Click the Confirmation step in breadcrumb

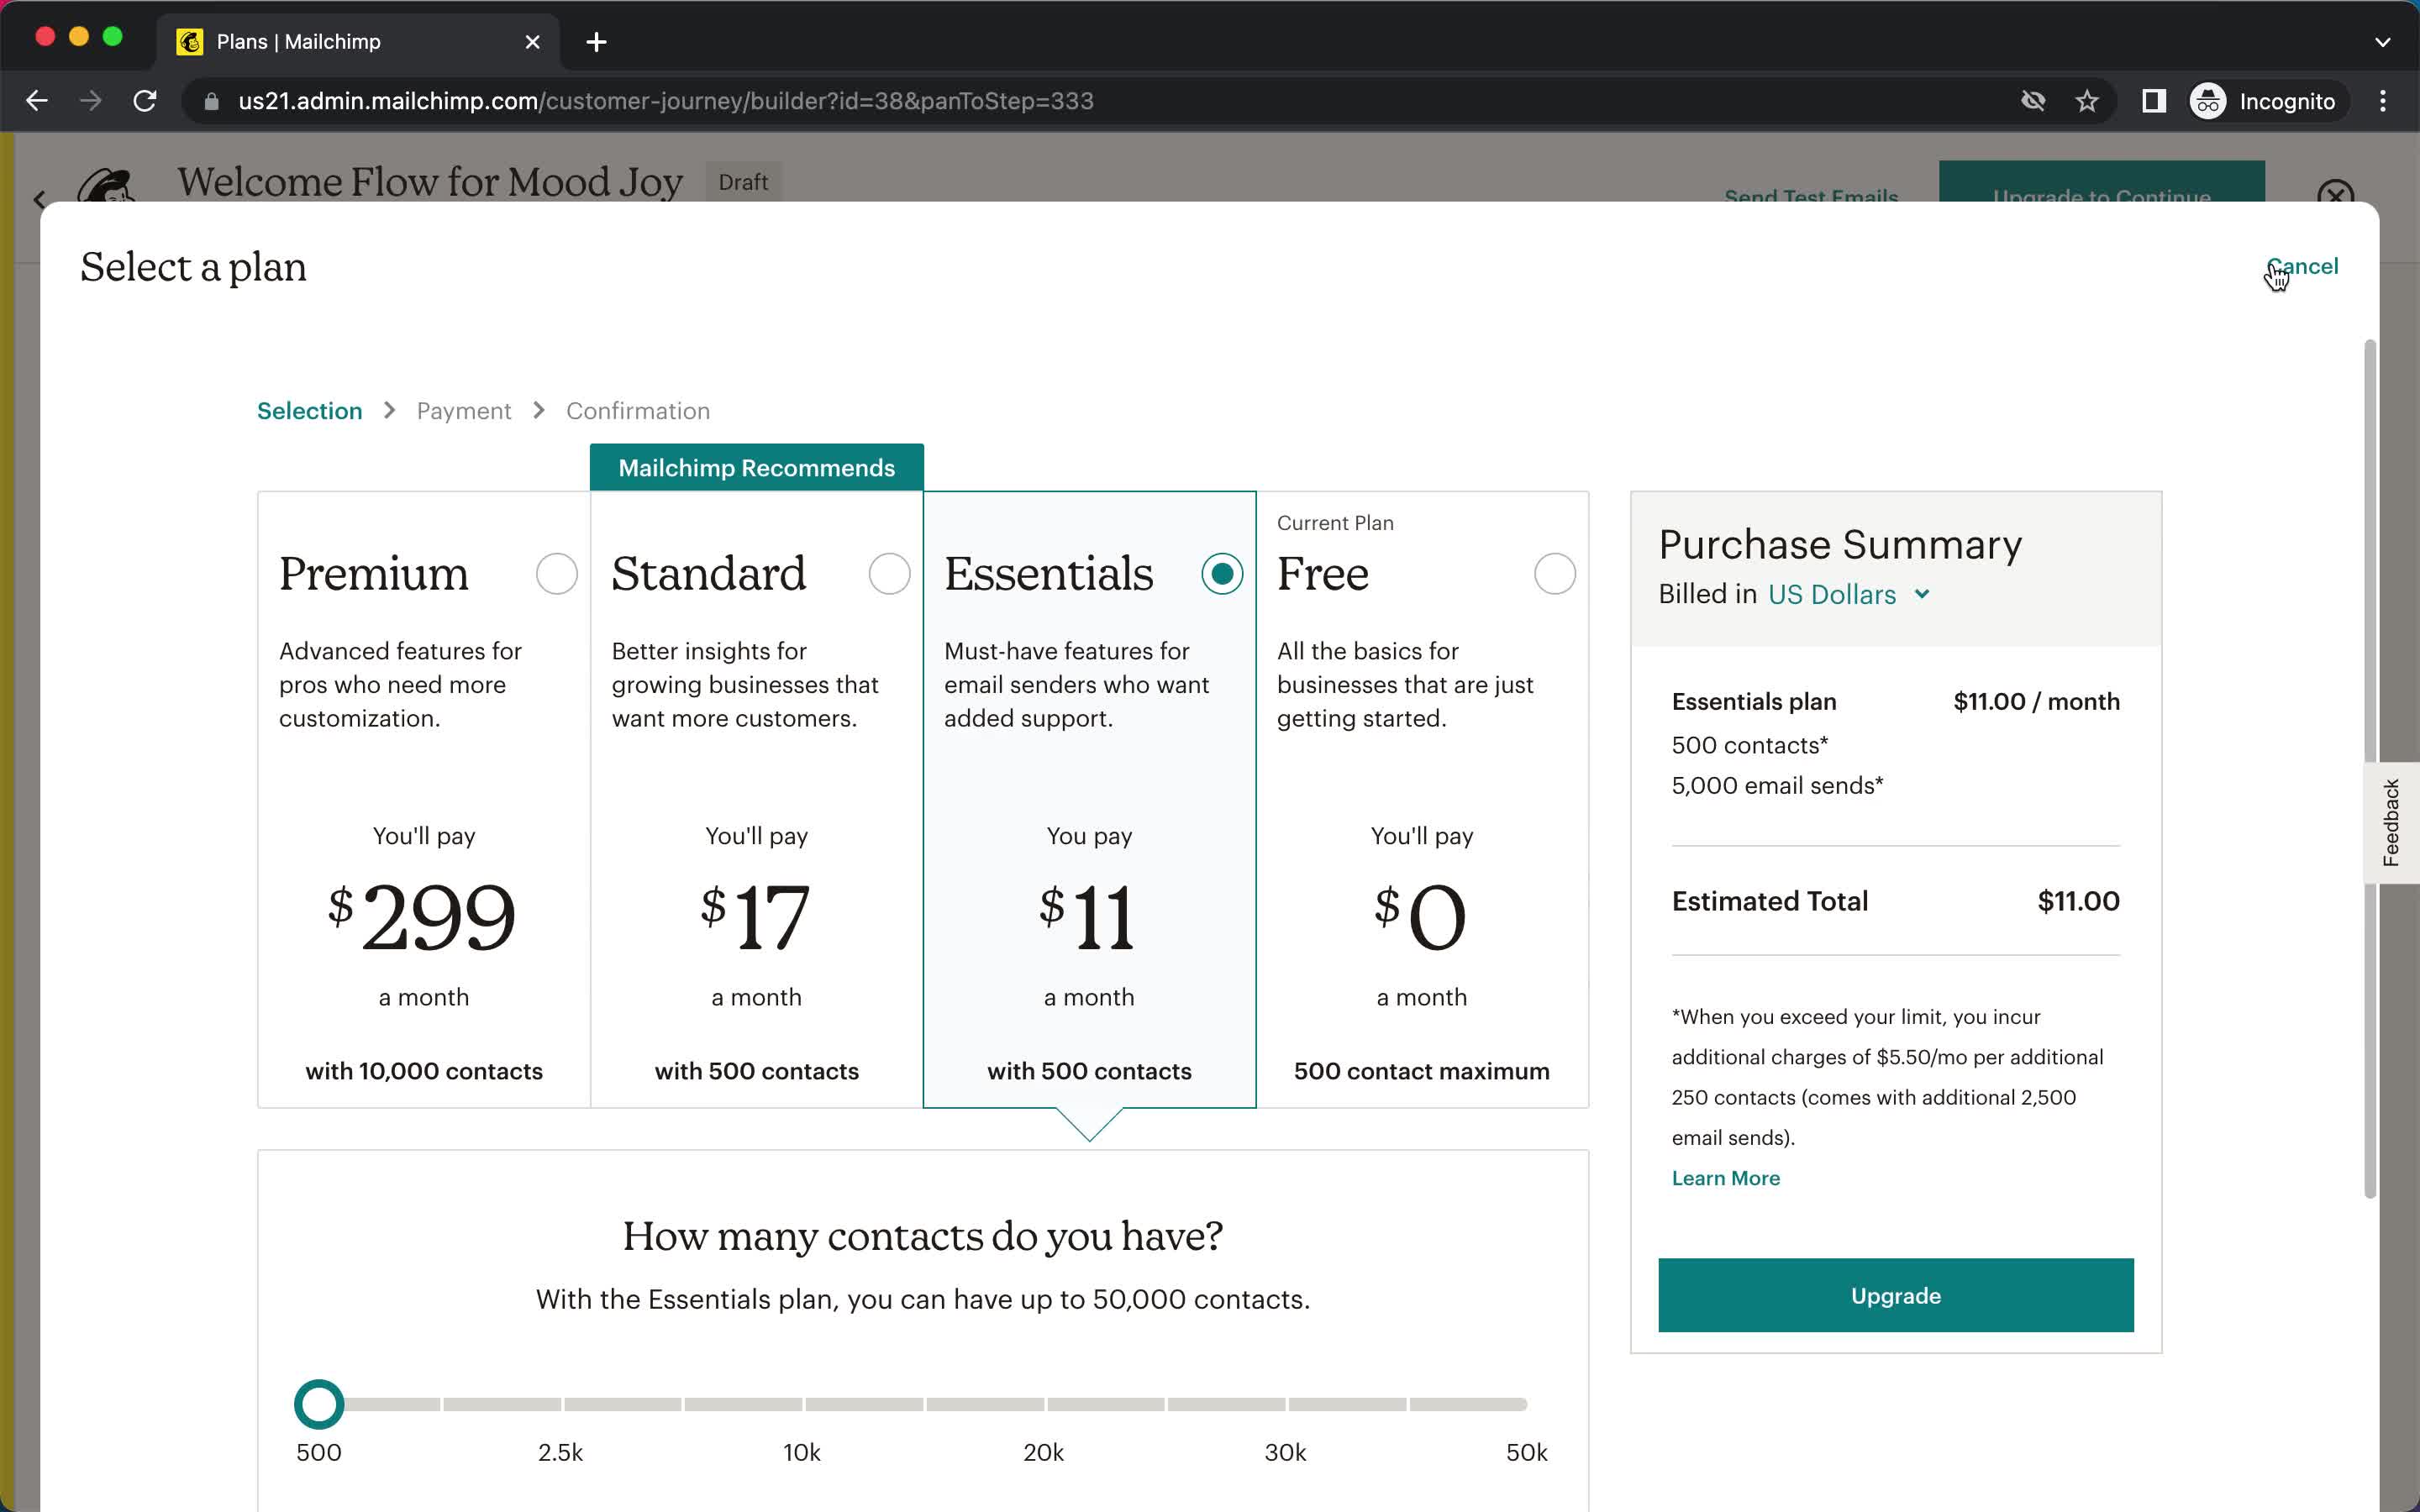[638, 409]
